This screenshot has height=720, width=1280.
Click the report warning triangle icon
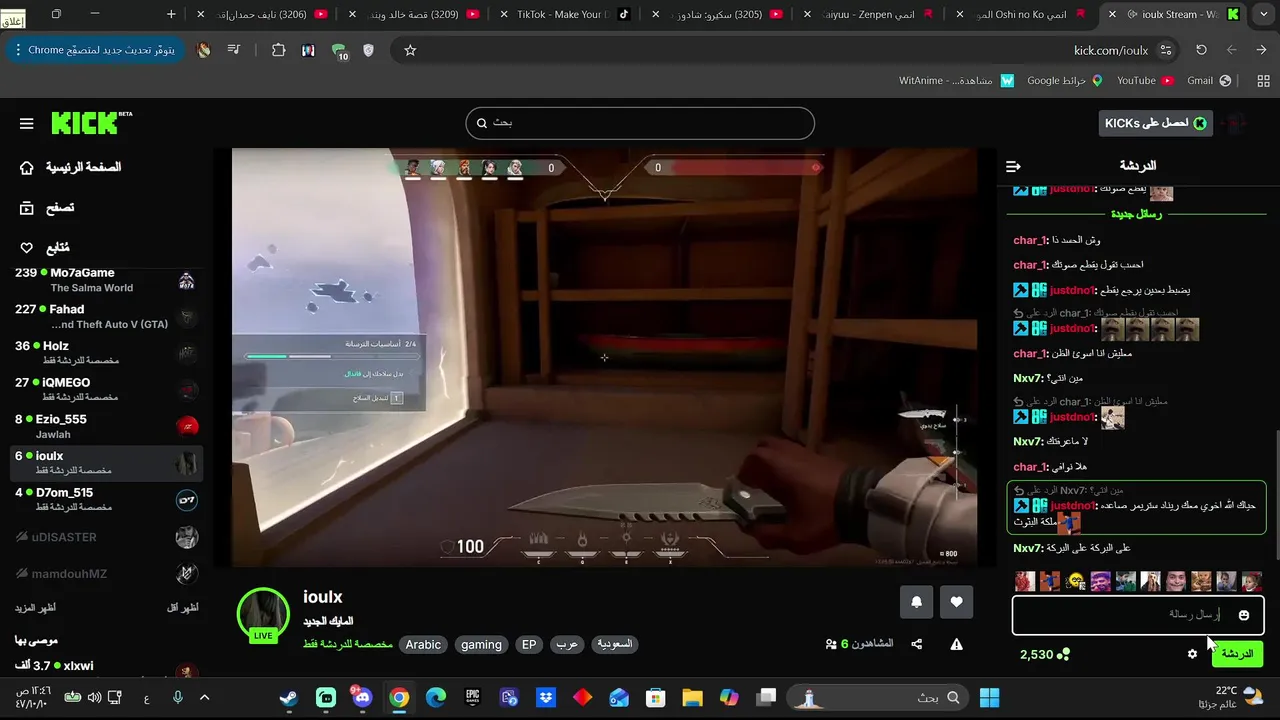[957, 644]
